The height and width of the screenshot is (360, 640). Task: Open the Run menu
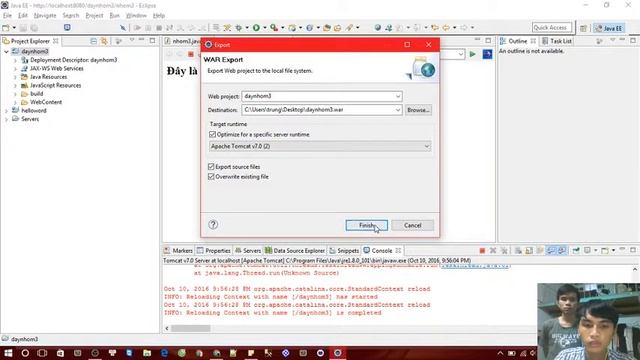click(x=115, y=16)
